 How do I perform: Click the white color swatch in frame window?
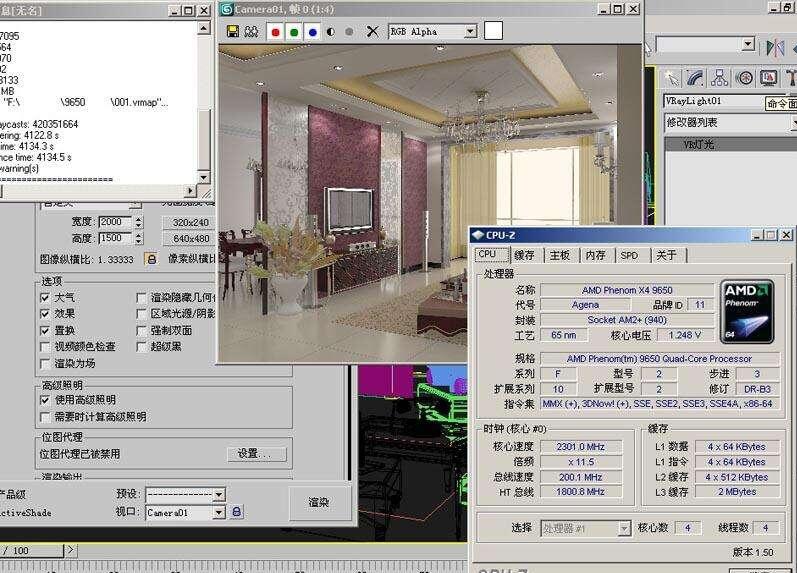[493, 31]
